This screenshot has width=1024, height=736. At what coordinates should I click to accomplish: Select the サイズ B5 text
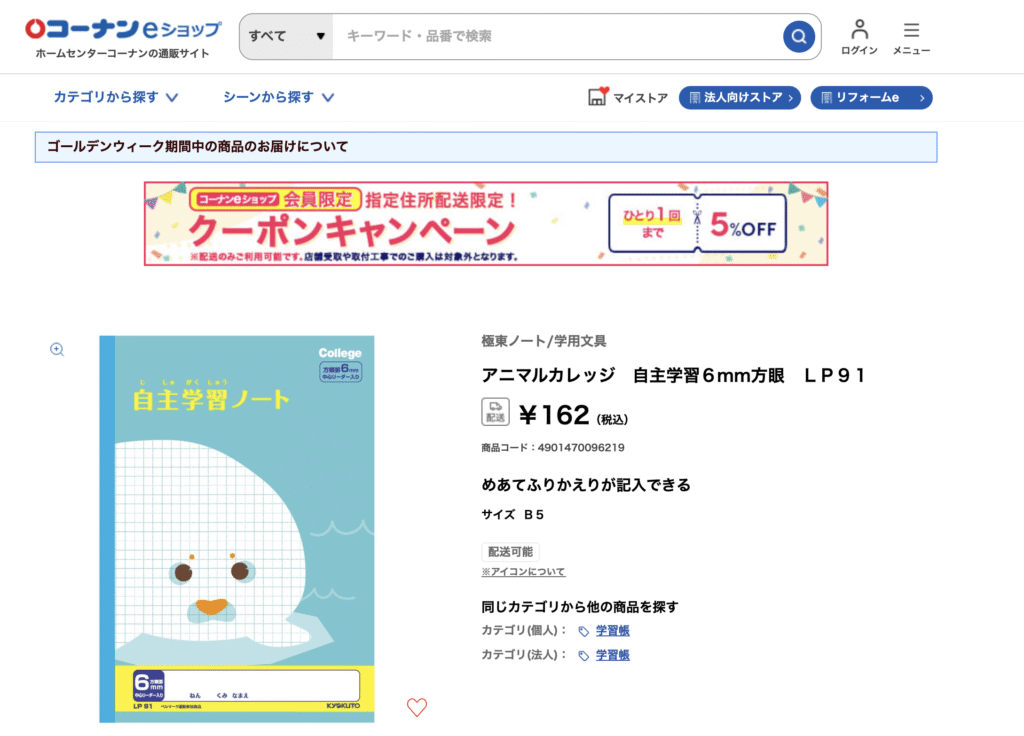point(513,515)
